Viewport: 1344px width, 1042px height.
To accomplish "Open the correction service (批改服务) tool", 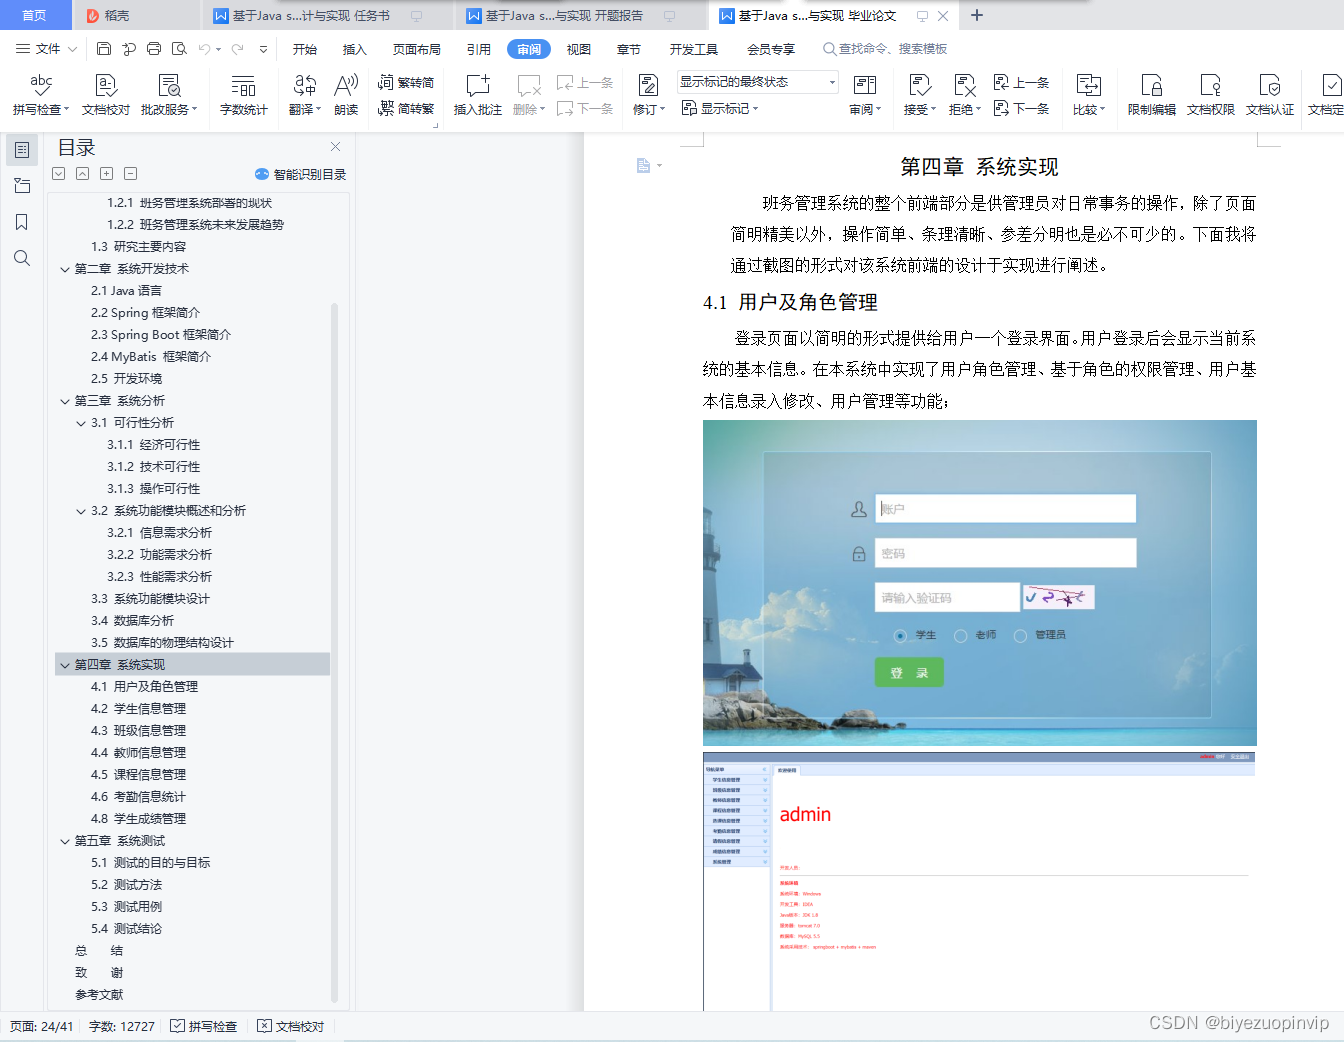I will point(169,95).
